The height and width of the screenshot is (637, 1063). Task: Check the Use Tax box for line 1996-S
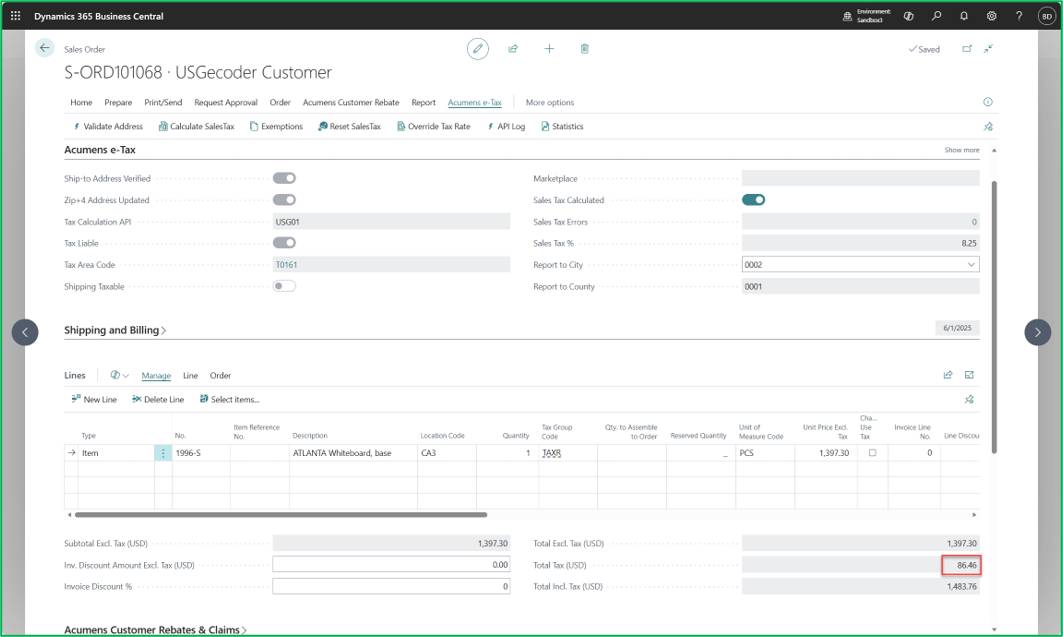[x=873, y=453]
